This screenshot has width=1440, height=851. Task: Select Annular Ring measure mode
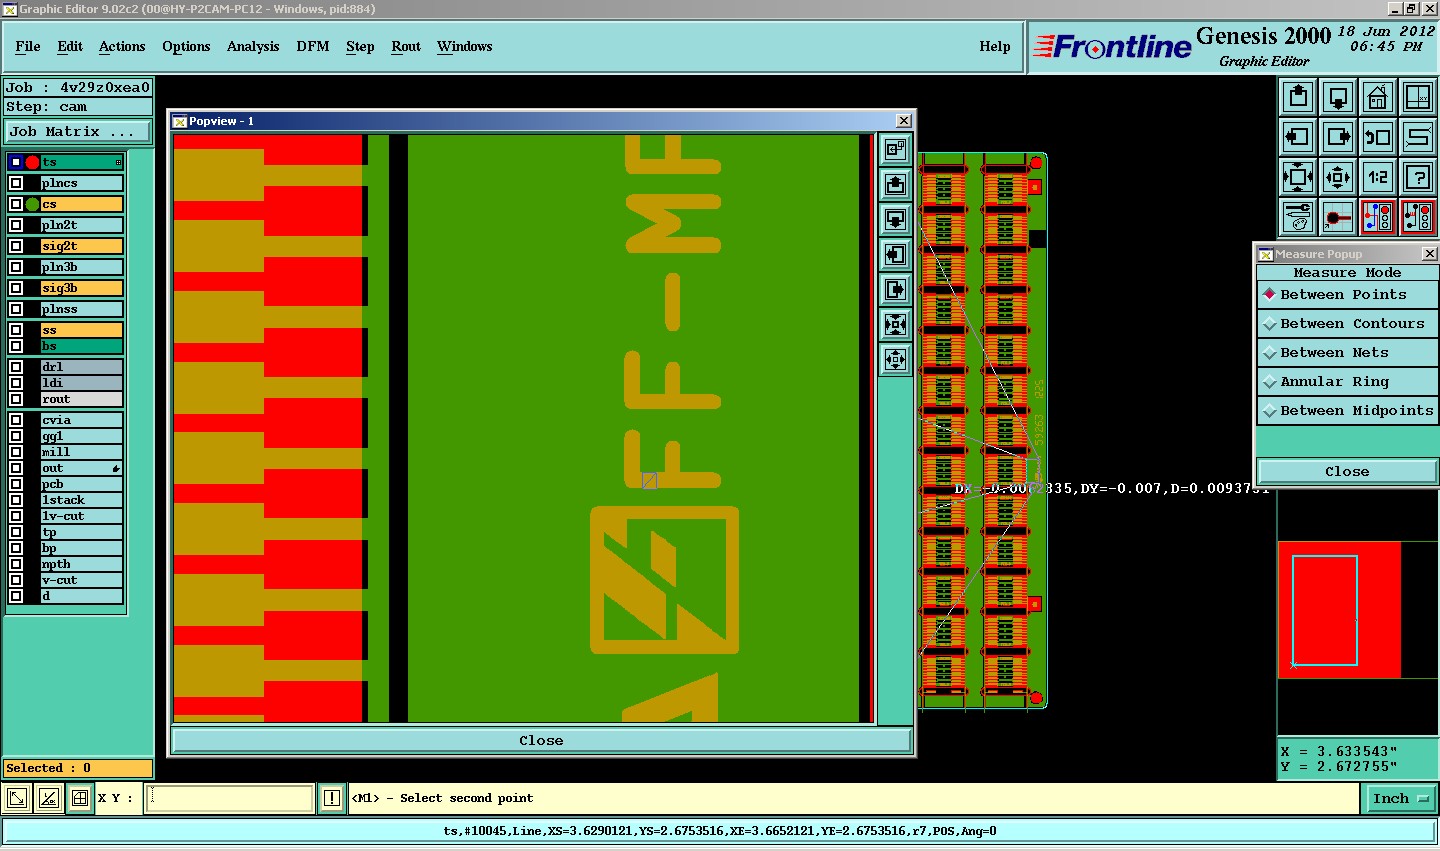tap(1347, 382)
